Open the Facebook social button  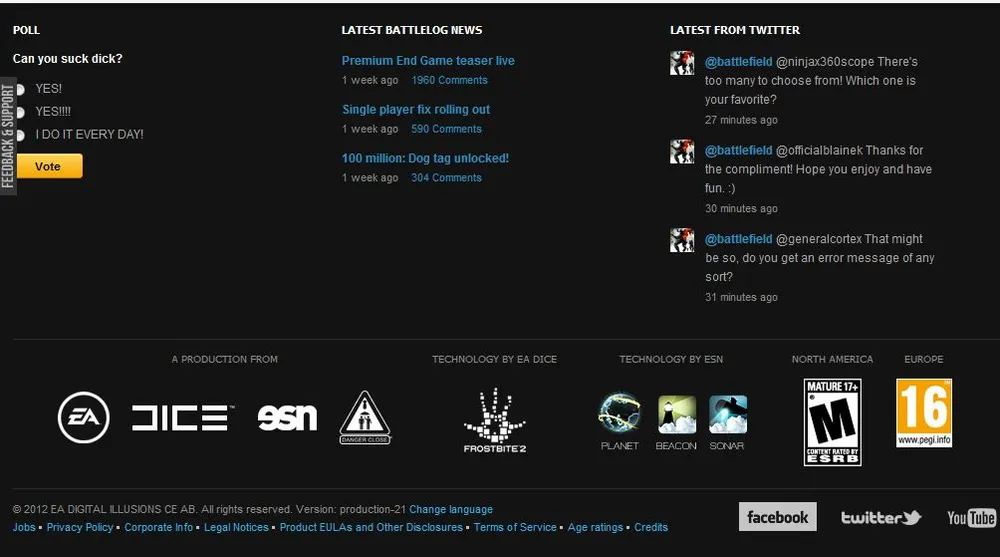[777, 517]
